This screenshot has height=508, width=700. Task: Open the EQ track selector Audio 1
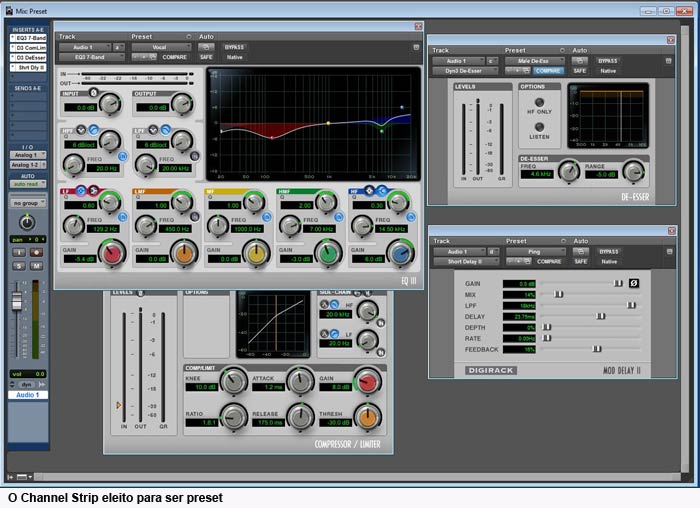point(85,47)
